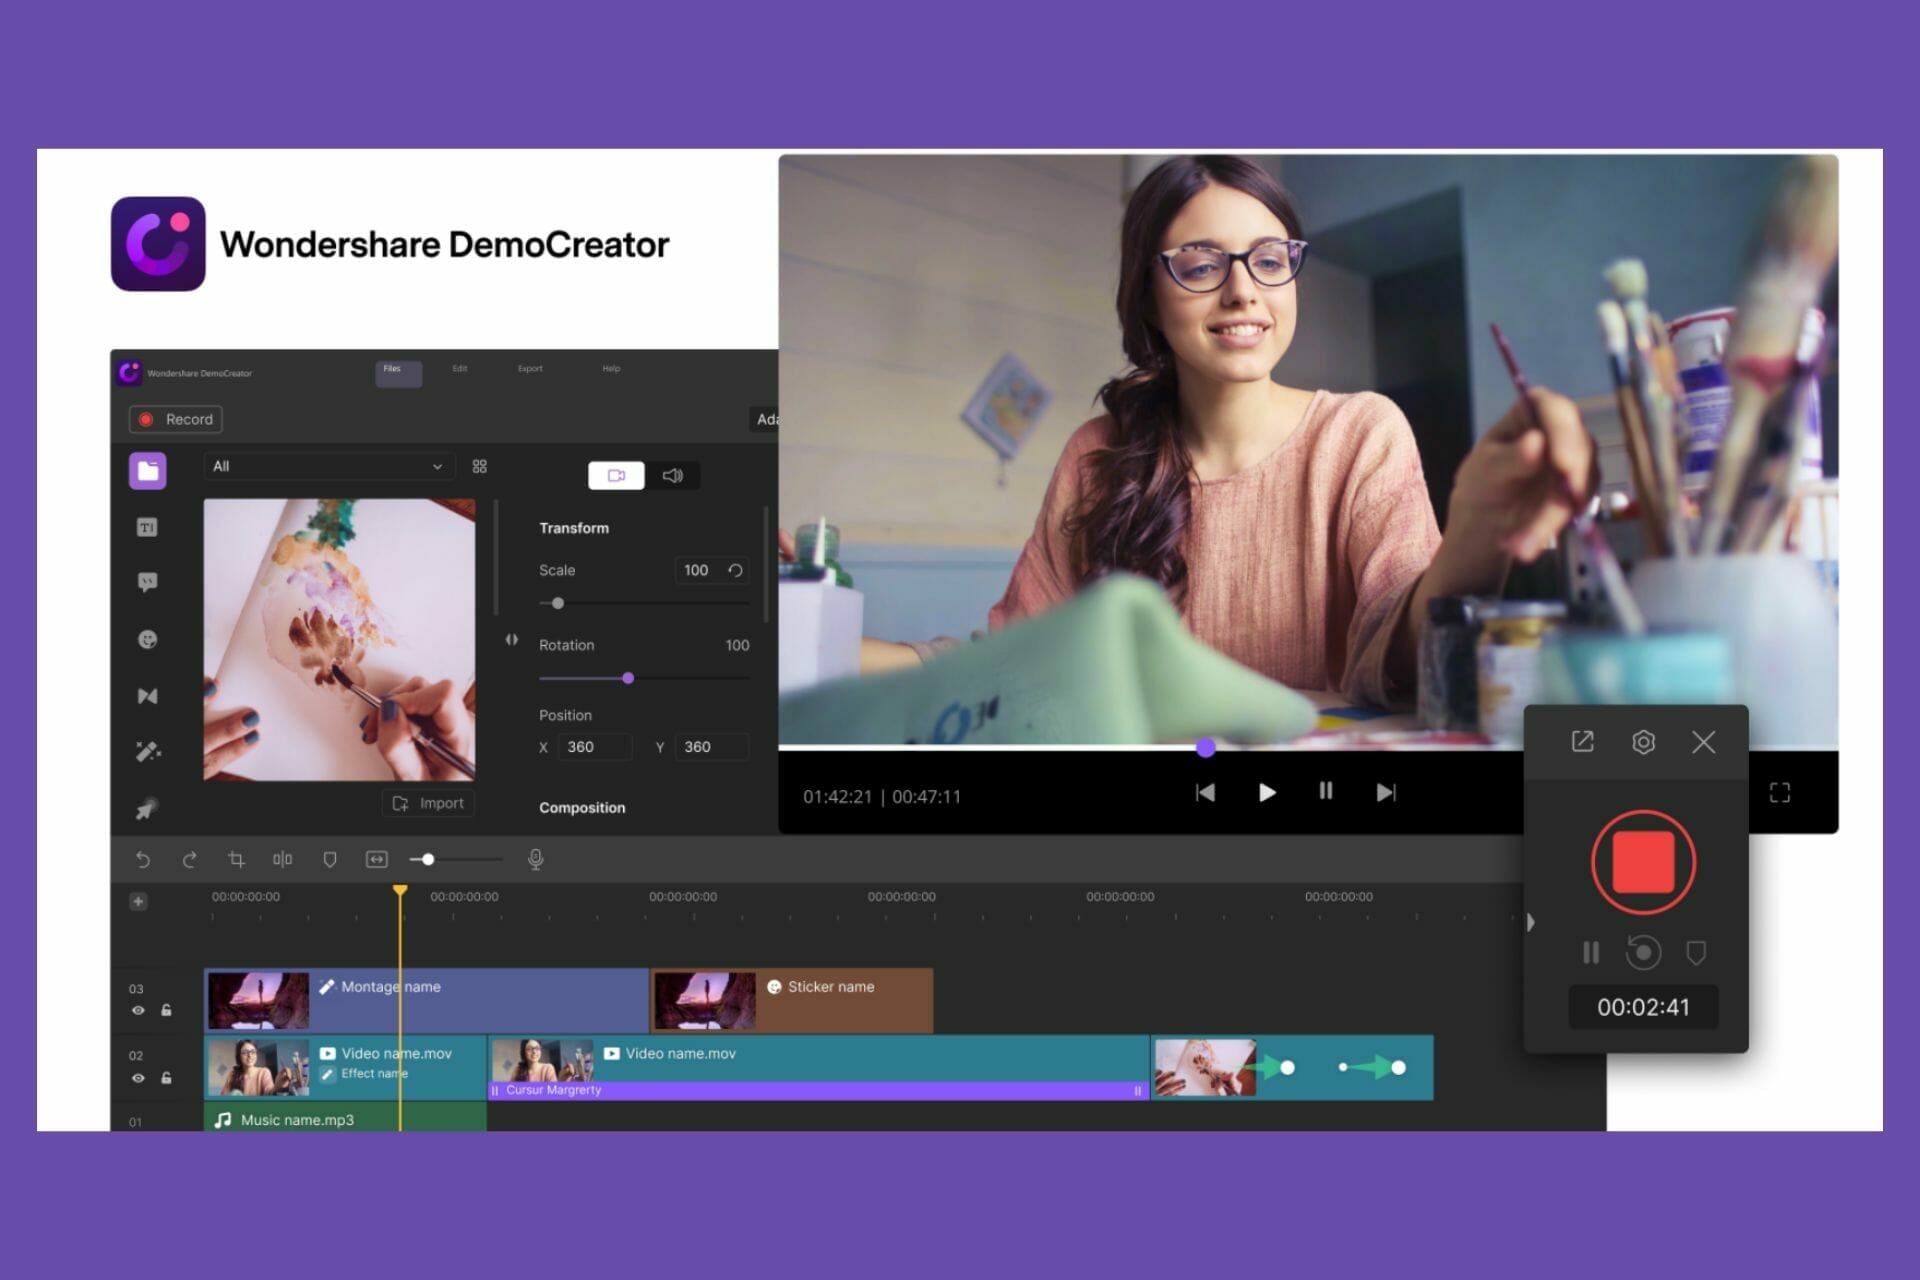Open the transitions bowtie icon
1920x1280 pixels.
pyautogui.click(x=147, y=696)
